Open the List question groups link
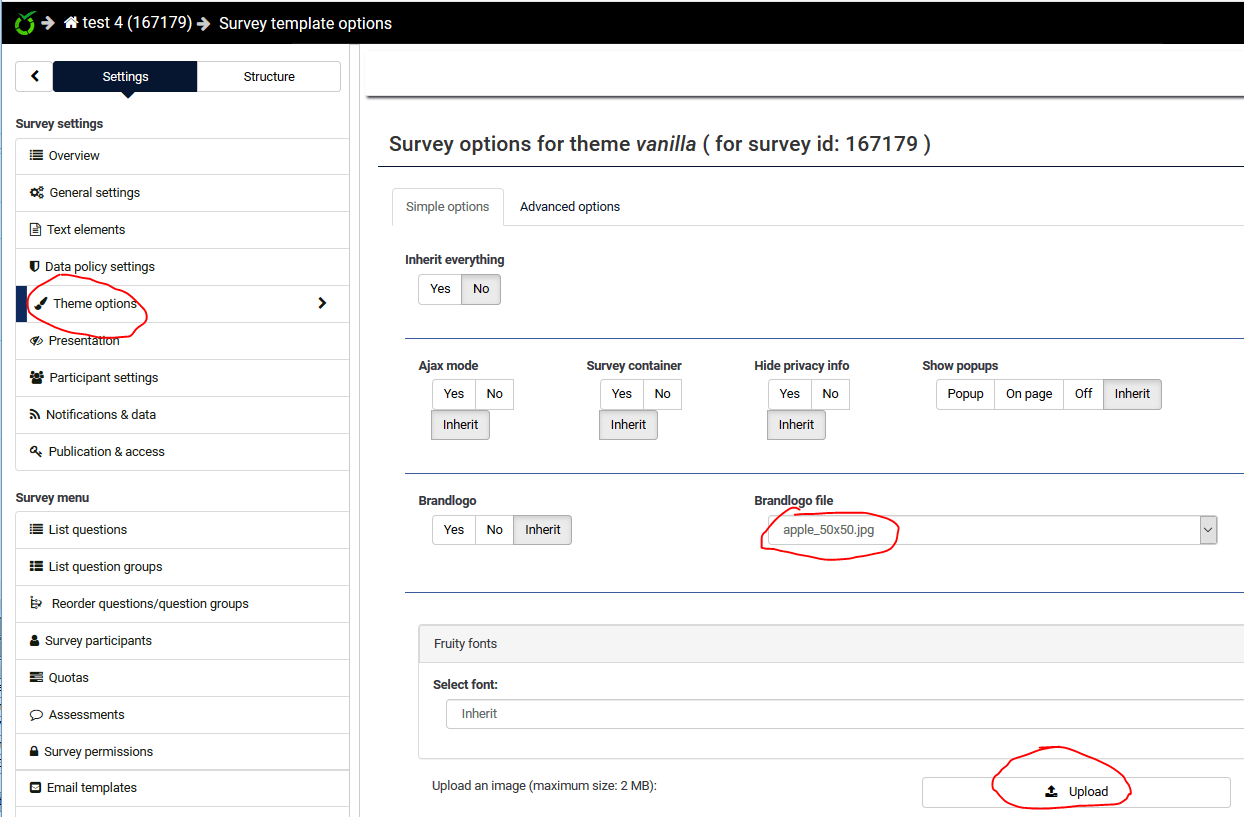The width and height of the screenshot is (1244, 817). 105,567
